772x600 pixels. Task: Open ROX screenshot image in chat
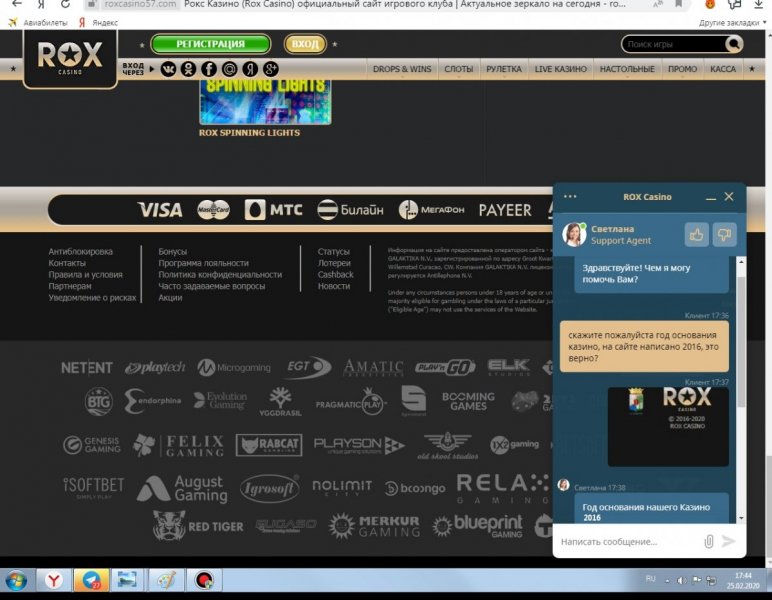coord(668,426)
